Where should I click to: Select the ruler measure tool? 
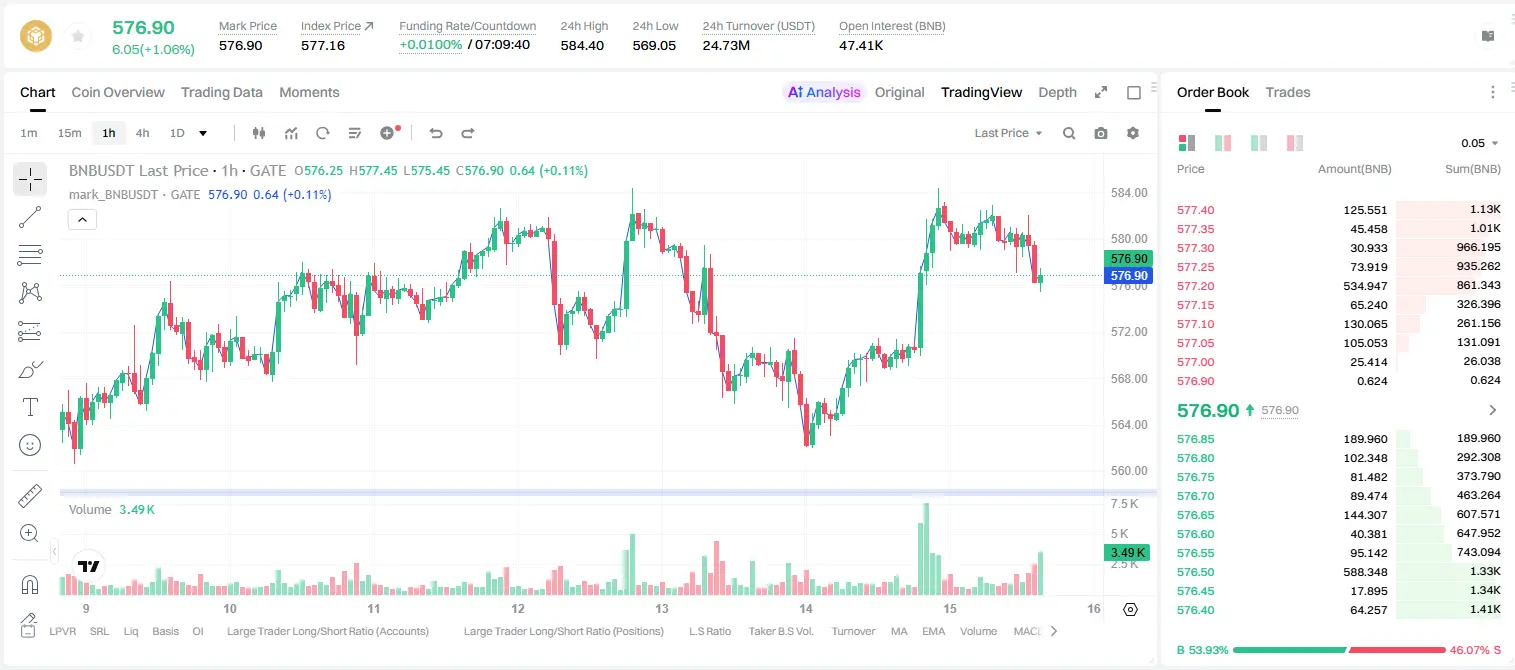coord(30,495)
